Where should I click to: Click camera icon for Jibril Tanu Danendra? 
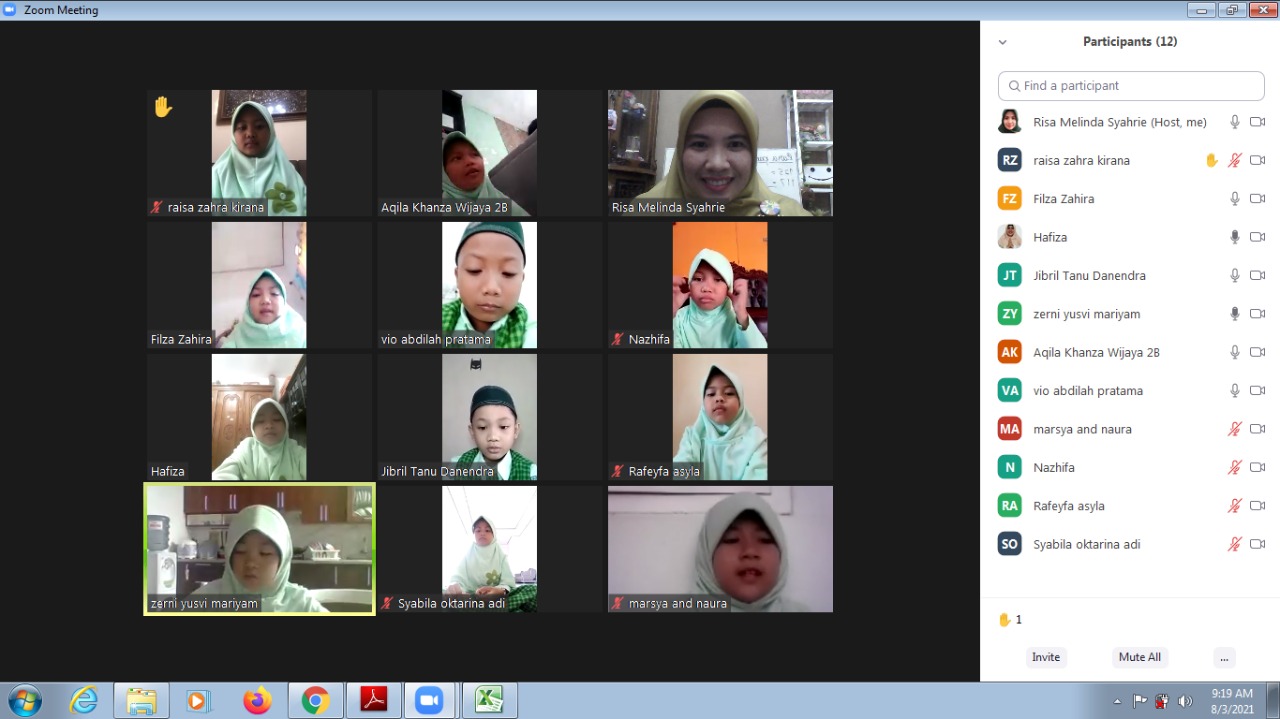[x=1257, y=275]
